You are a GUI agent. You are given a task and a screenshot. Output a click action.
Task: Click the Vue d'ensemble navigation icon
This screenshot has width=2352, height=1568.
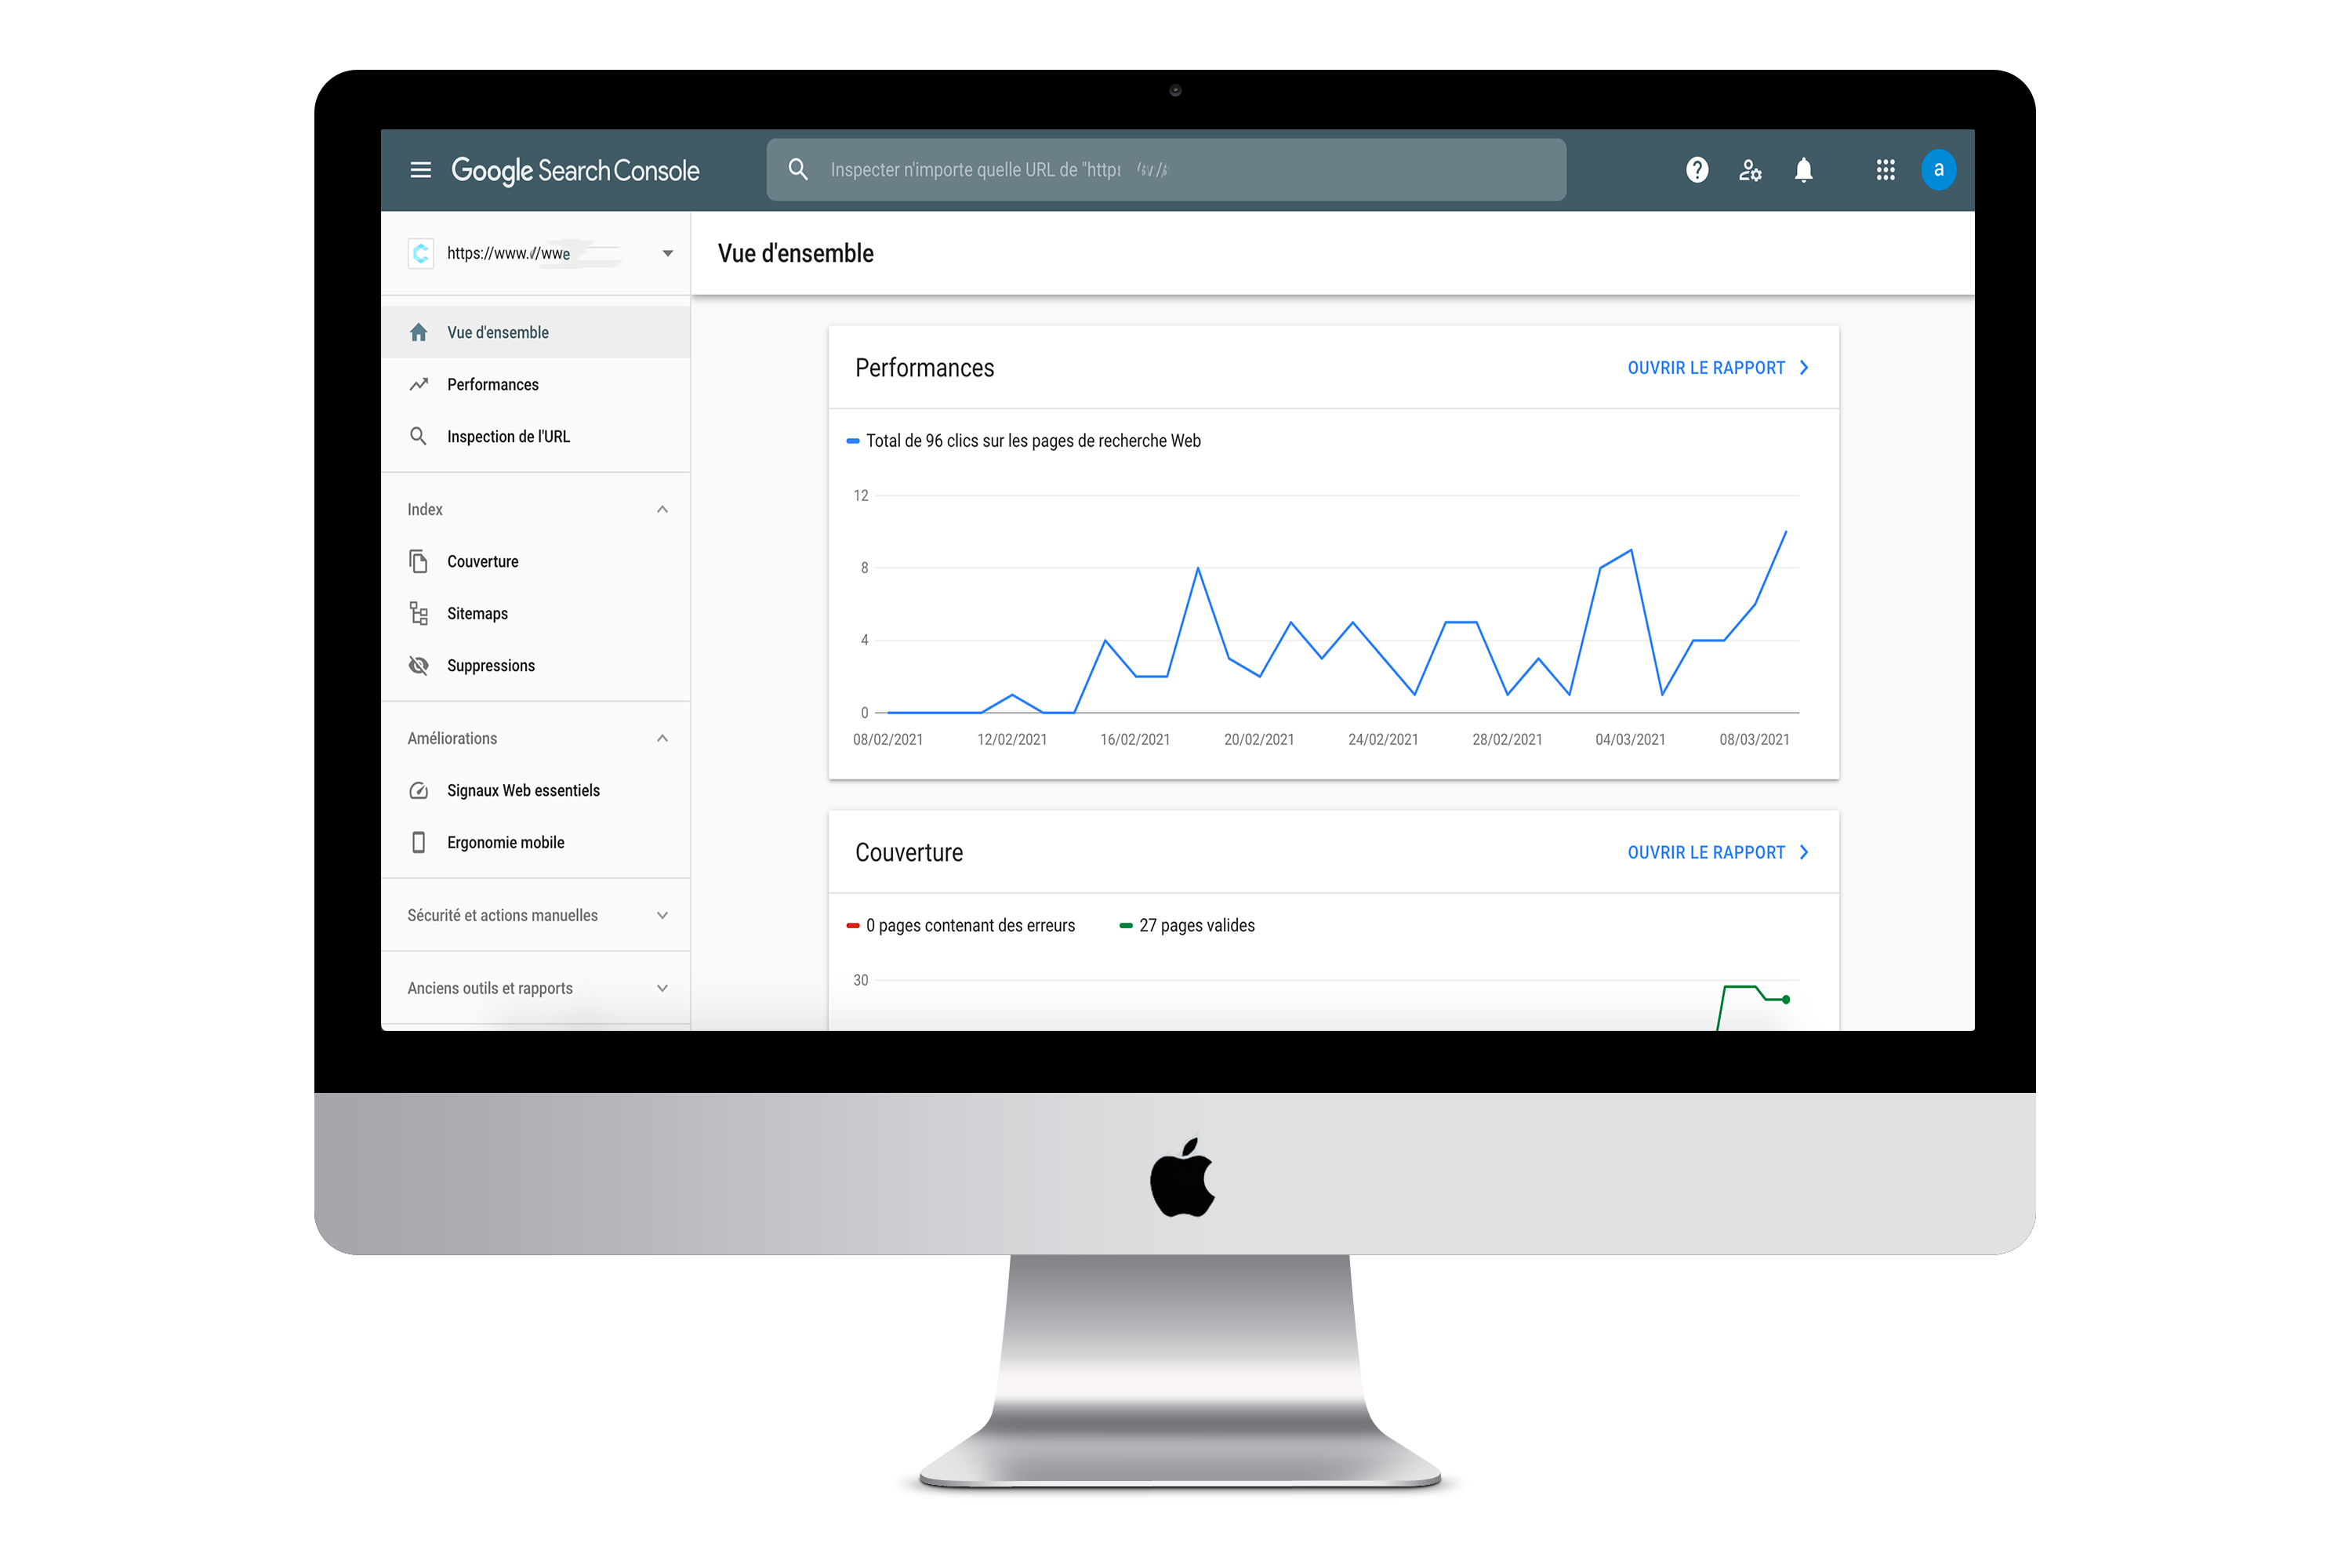(x=418, y=331)
